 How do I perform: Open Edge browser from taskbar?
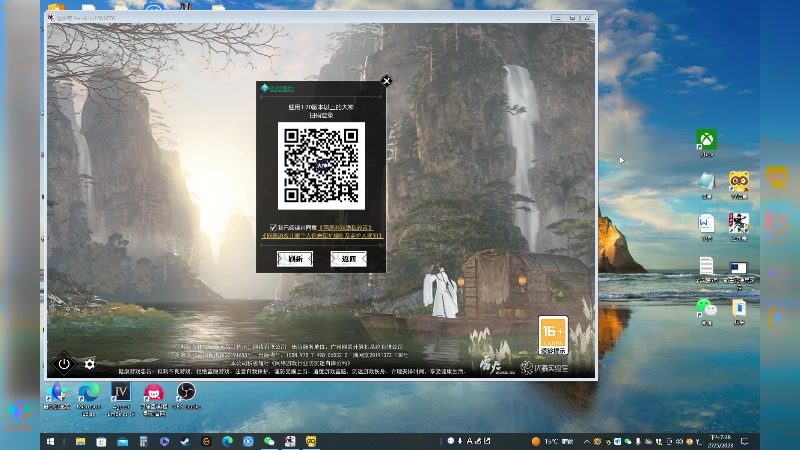tap(227, 441)
